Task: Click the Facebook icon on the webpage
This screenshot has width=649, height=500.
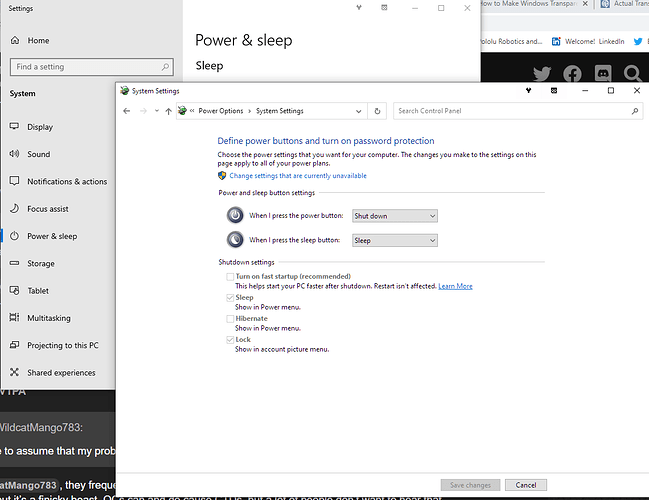Action: 572,74
